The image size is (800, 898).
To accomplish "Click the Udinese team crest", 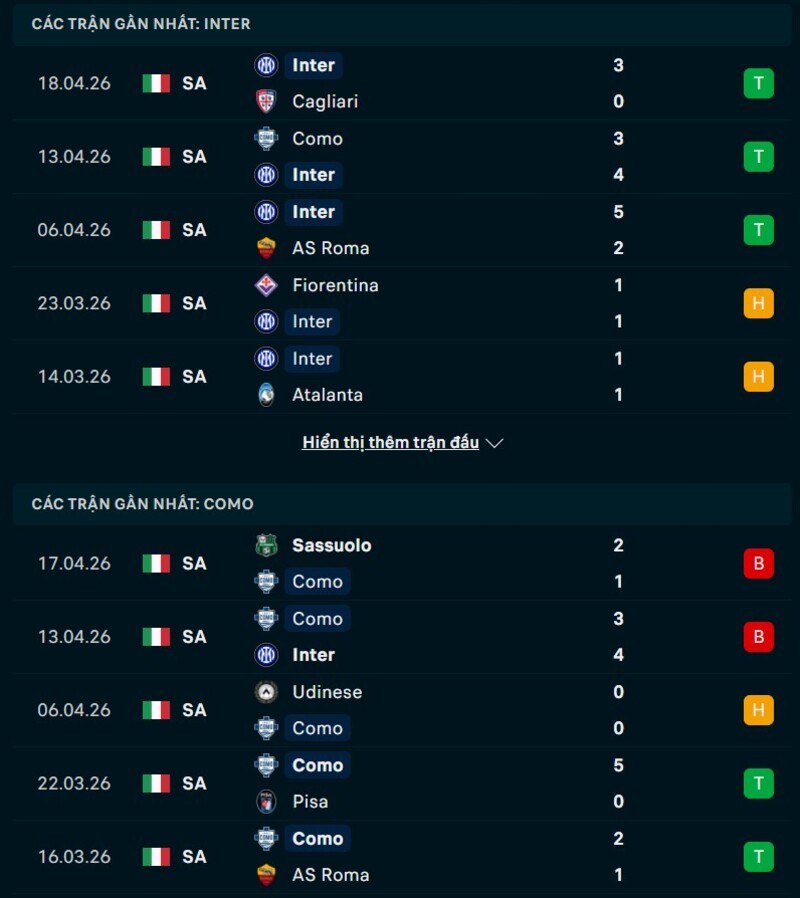I will pyautogui.click(x=265, y=691).
